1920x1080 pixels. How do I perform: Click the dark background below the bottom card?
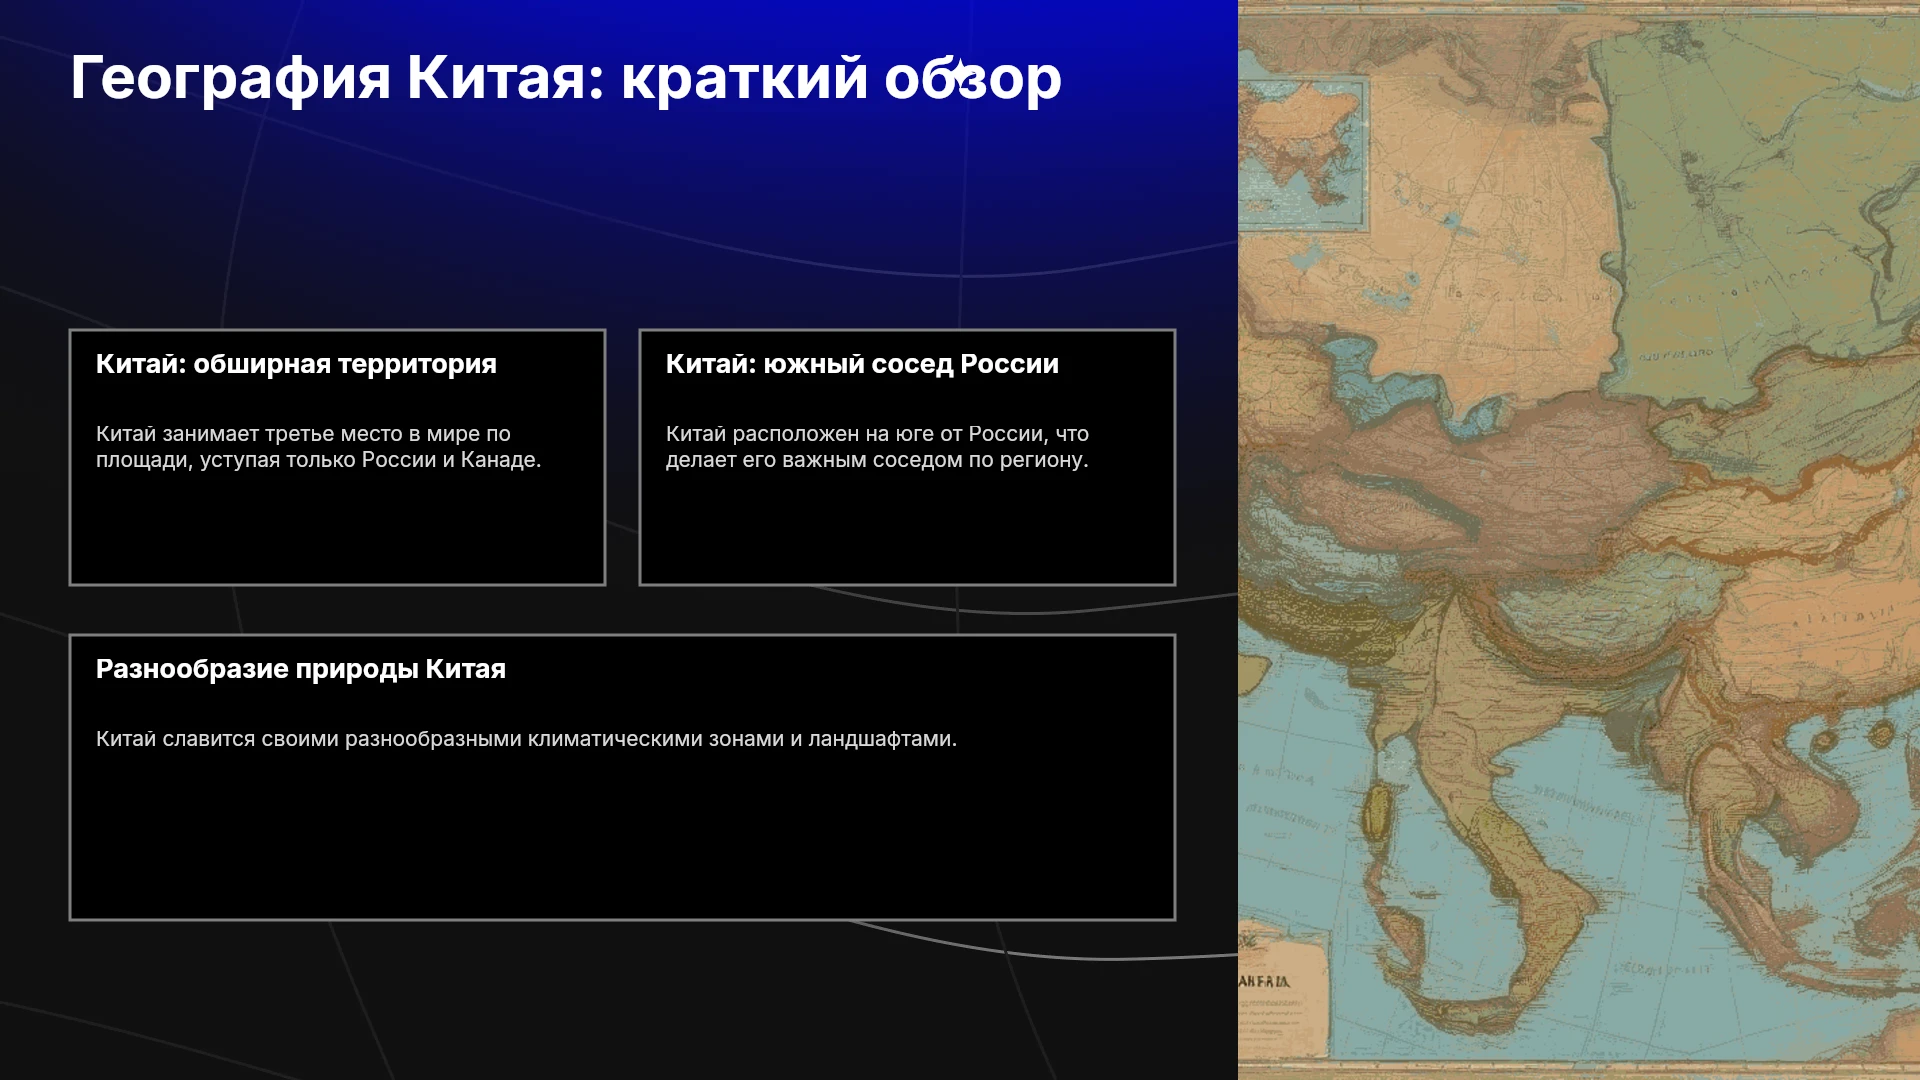620,1000
